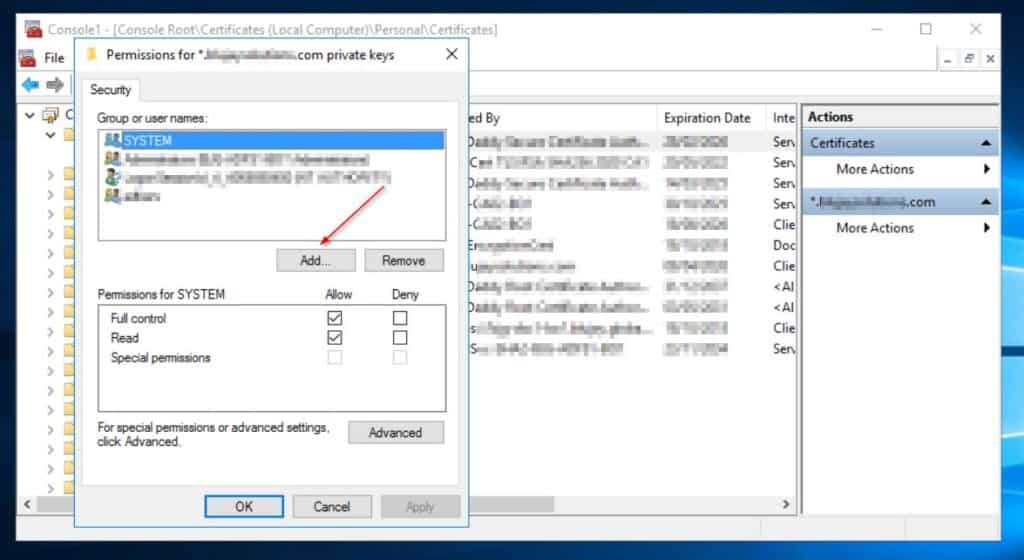The width and height of the screenshot is (1024, 560).
Task: Click the Add... button
Action: click(x=315, y=260)
